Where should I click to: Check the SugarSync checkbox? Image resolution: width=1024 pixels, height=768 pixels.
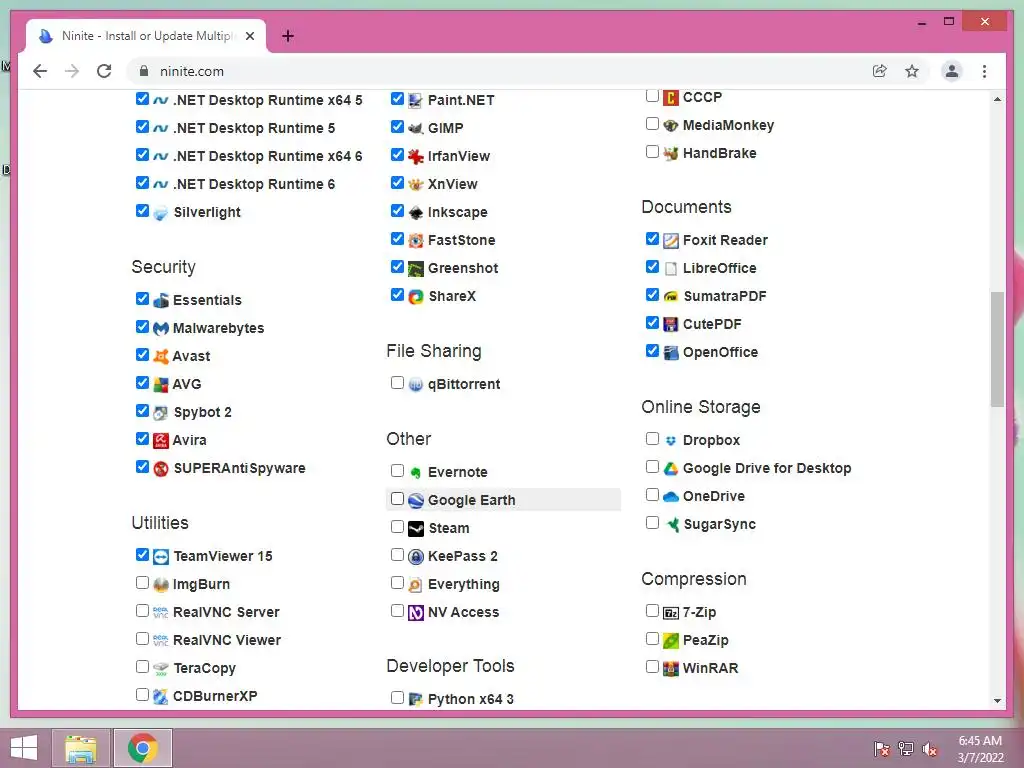tap(652, 522)
